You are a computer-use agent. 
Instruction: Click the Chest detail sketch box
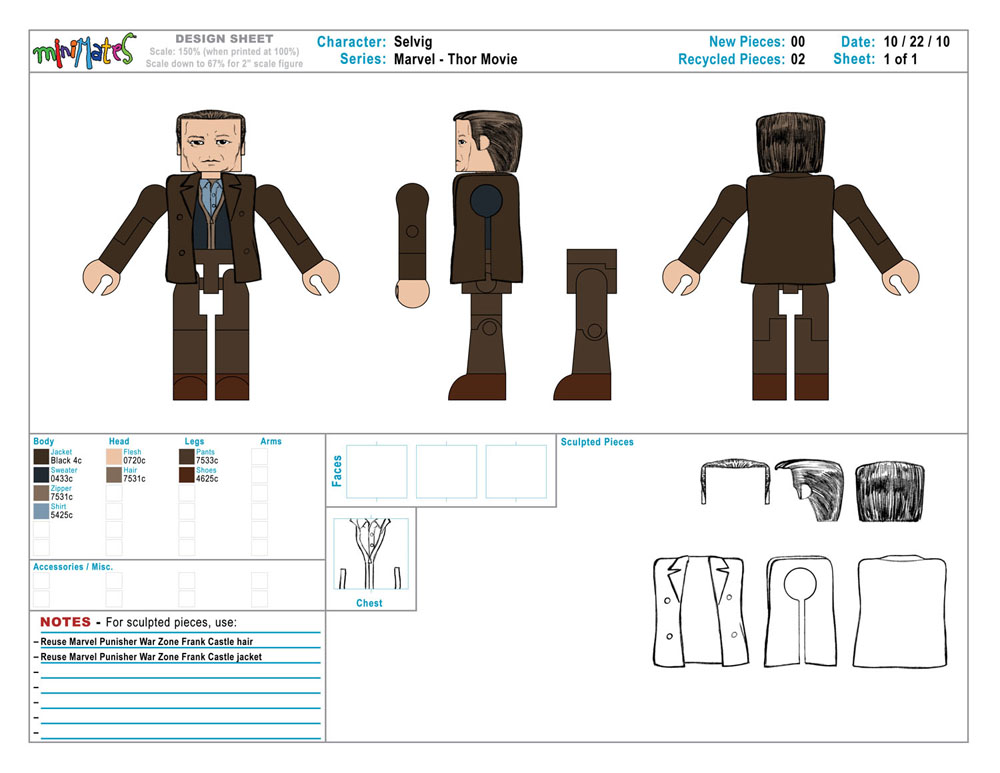point(371,554)
